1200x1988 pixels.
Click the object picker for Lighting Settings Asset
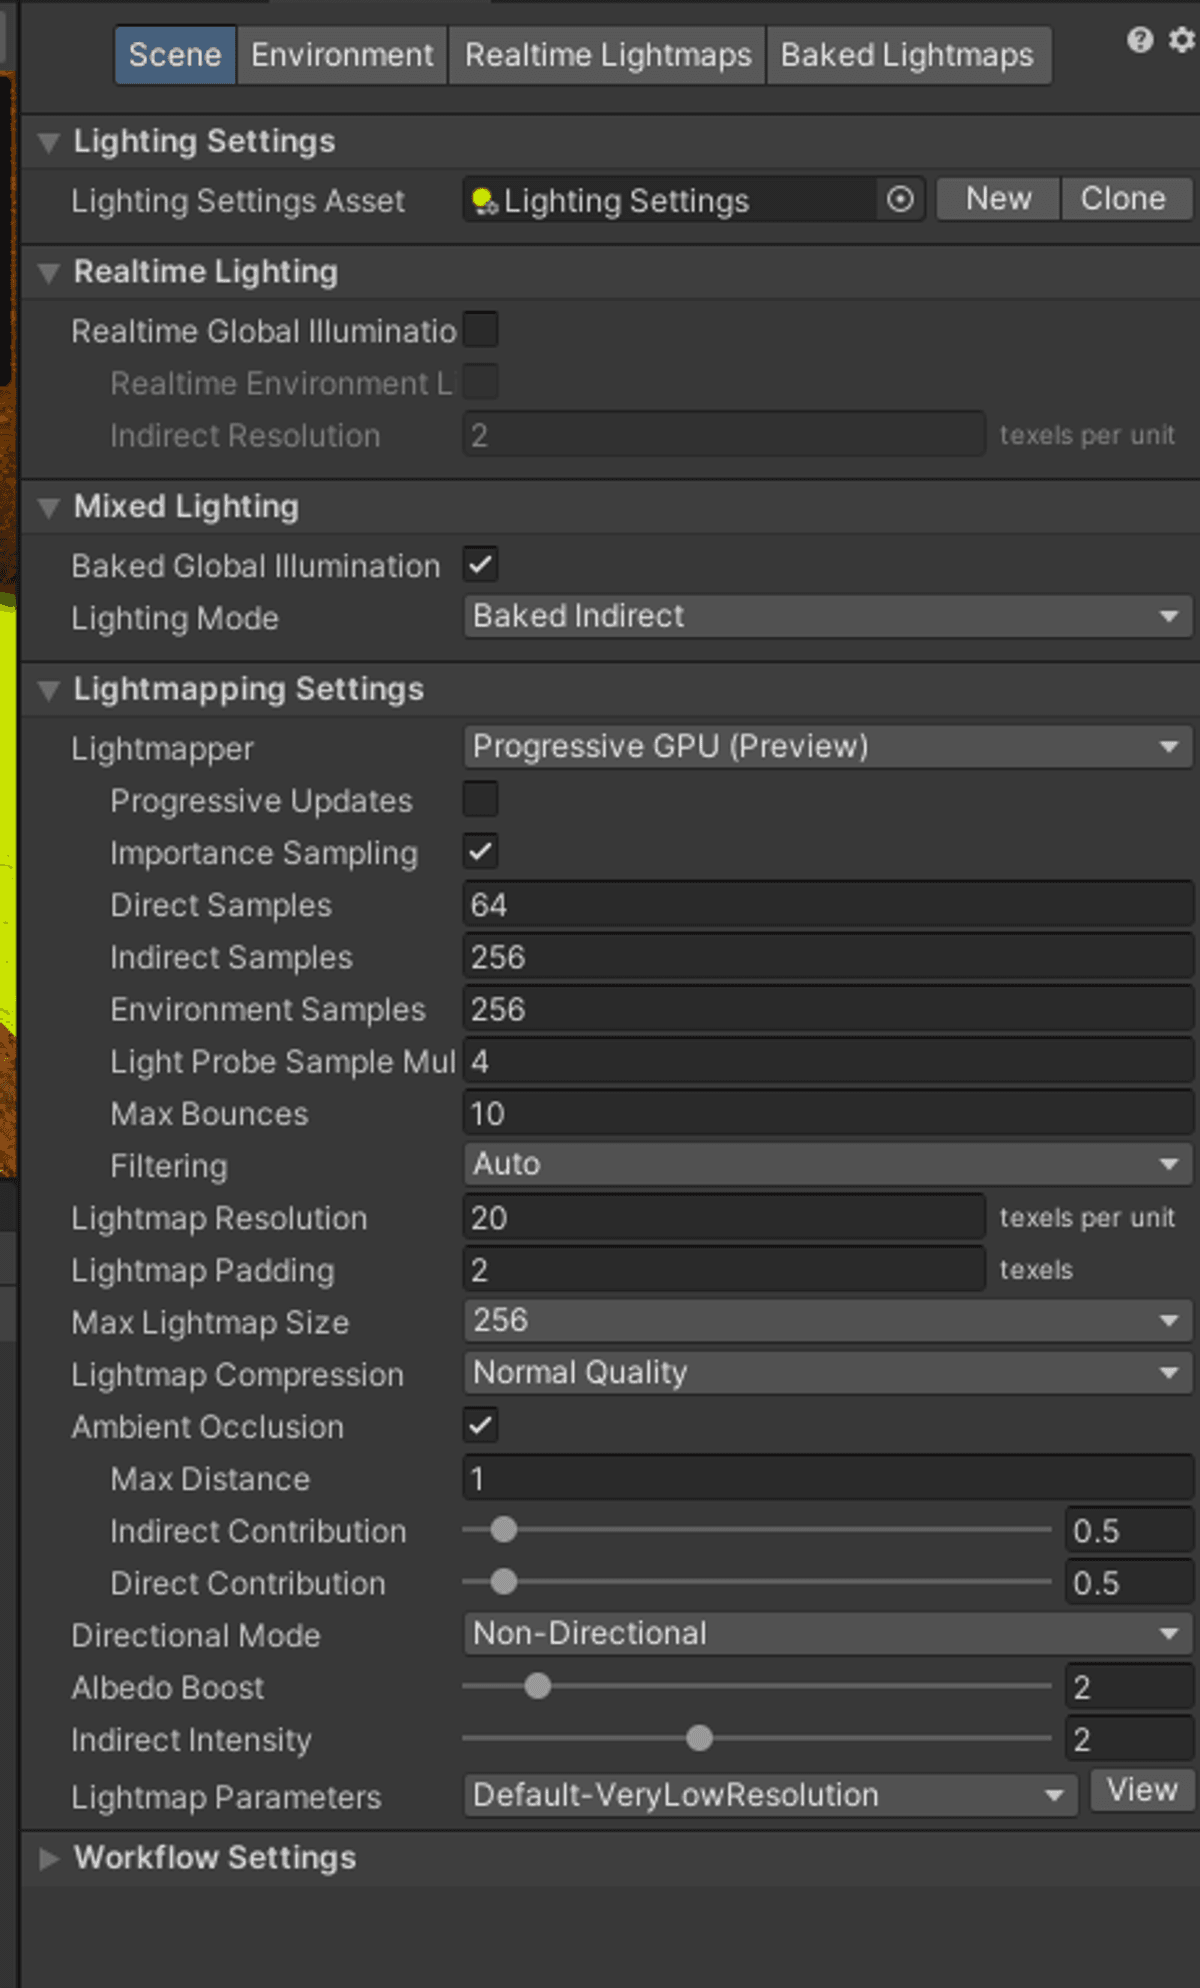tap(899, 200)
